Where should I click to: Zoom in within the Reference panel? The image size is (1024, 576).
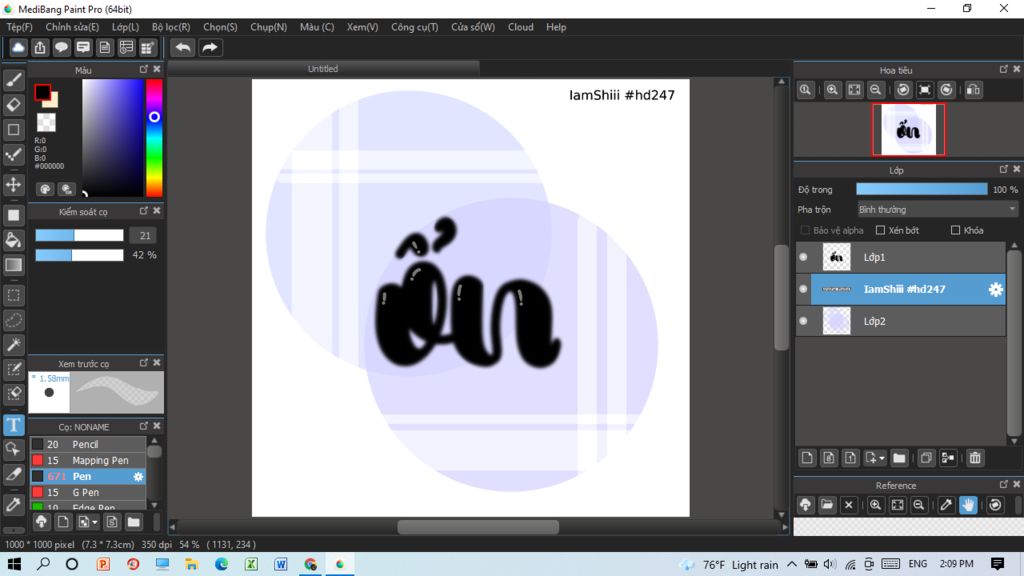[875, 505]
